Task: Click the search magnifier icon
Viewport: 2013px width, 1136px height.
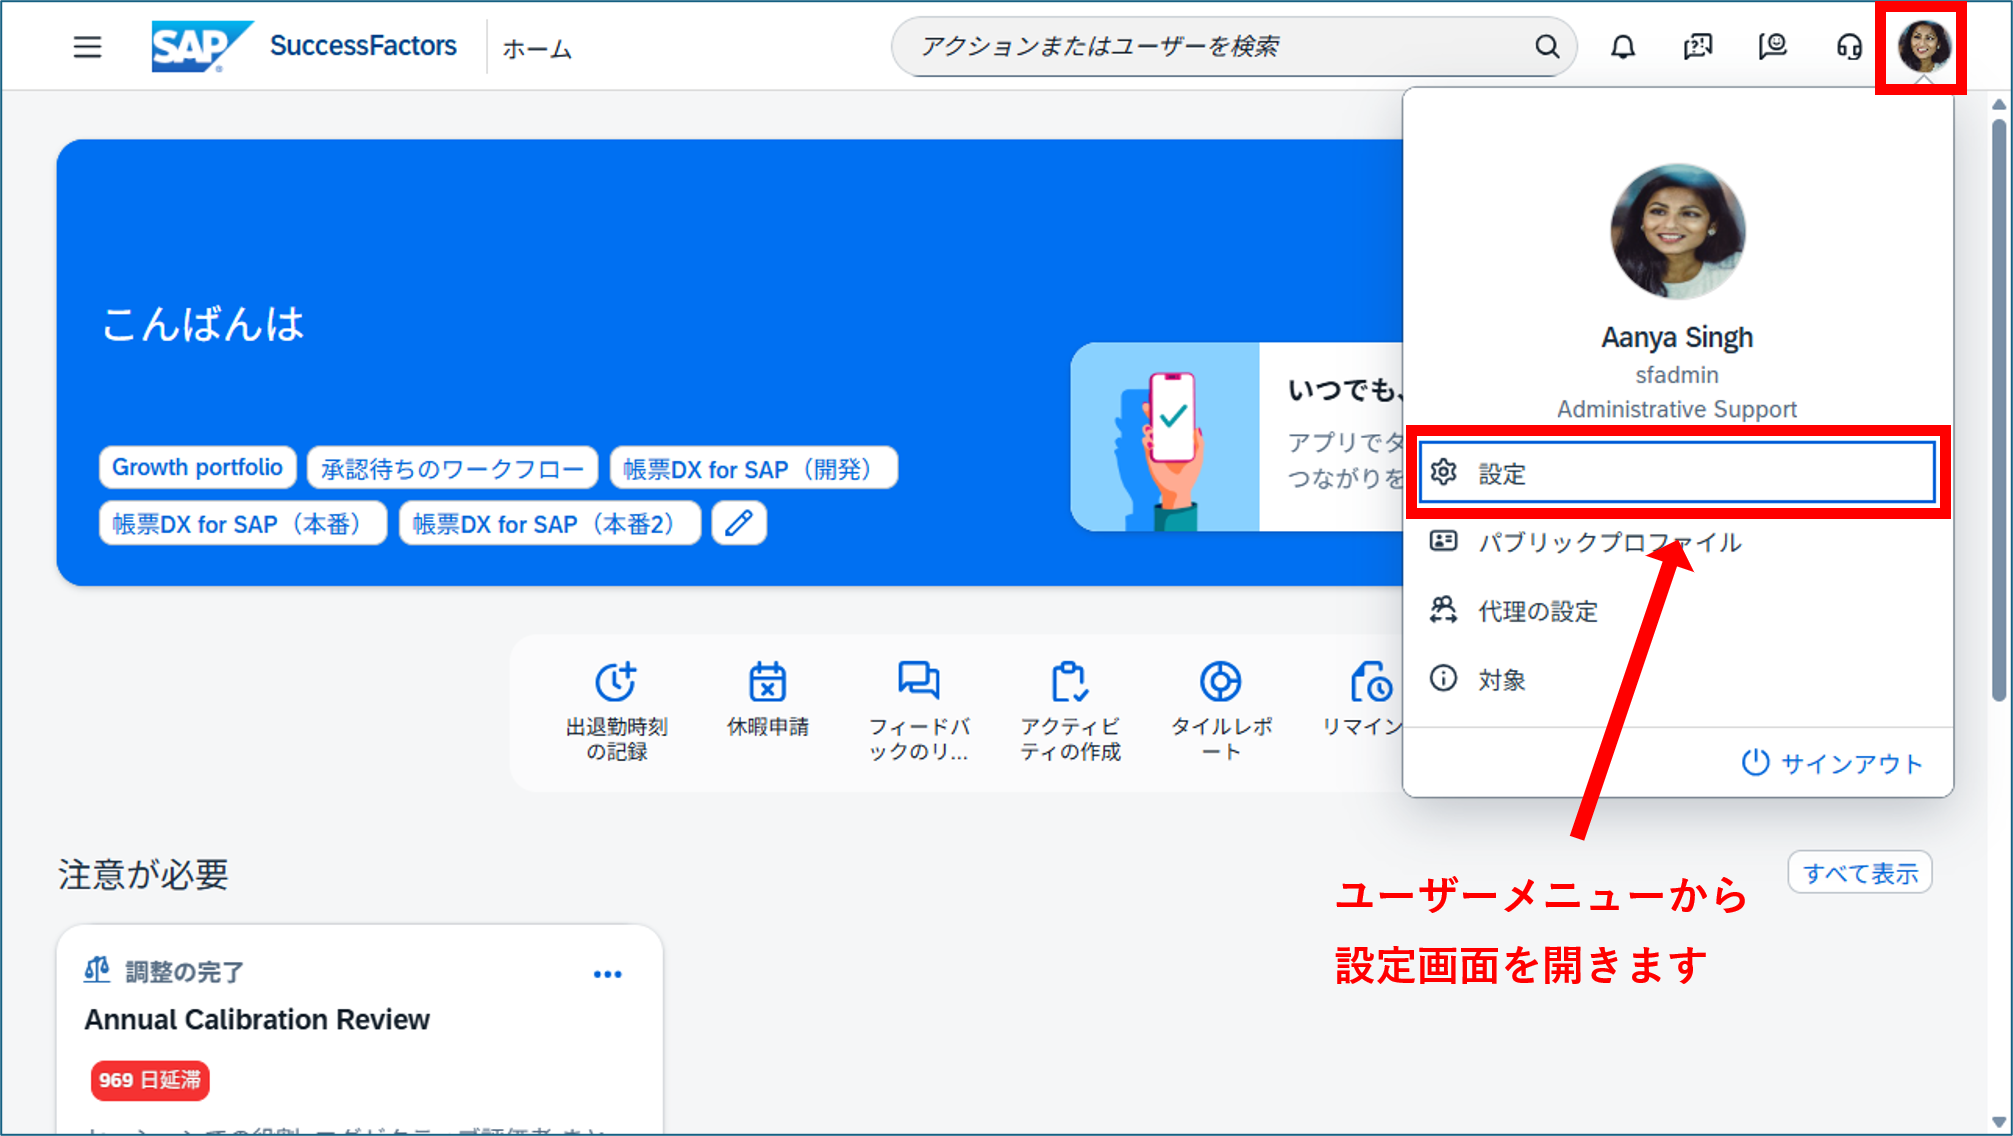Action: 1547,46
